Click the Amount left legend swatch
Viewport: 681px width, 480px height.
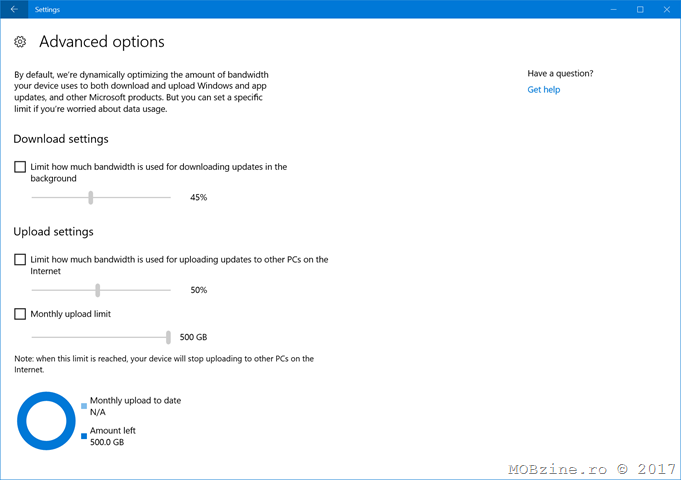pyautogui.click(x=84, y=436)
